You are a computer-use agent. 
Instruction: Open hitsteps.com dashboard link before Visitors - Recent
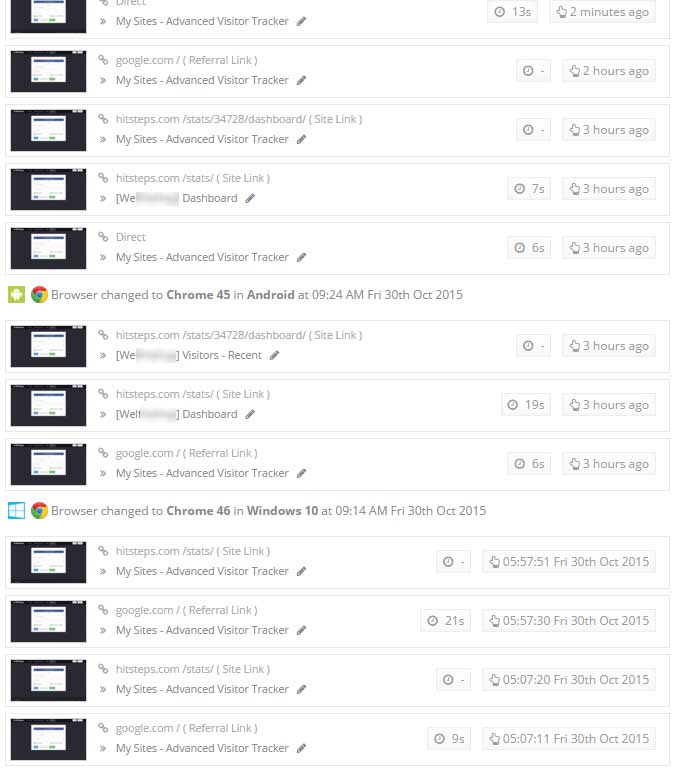[239, 335]
